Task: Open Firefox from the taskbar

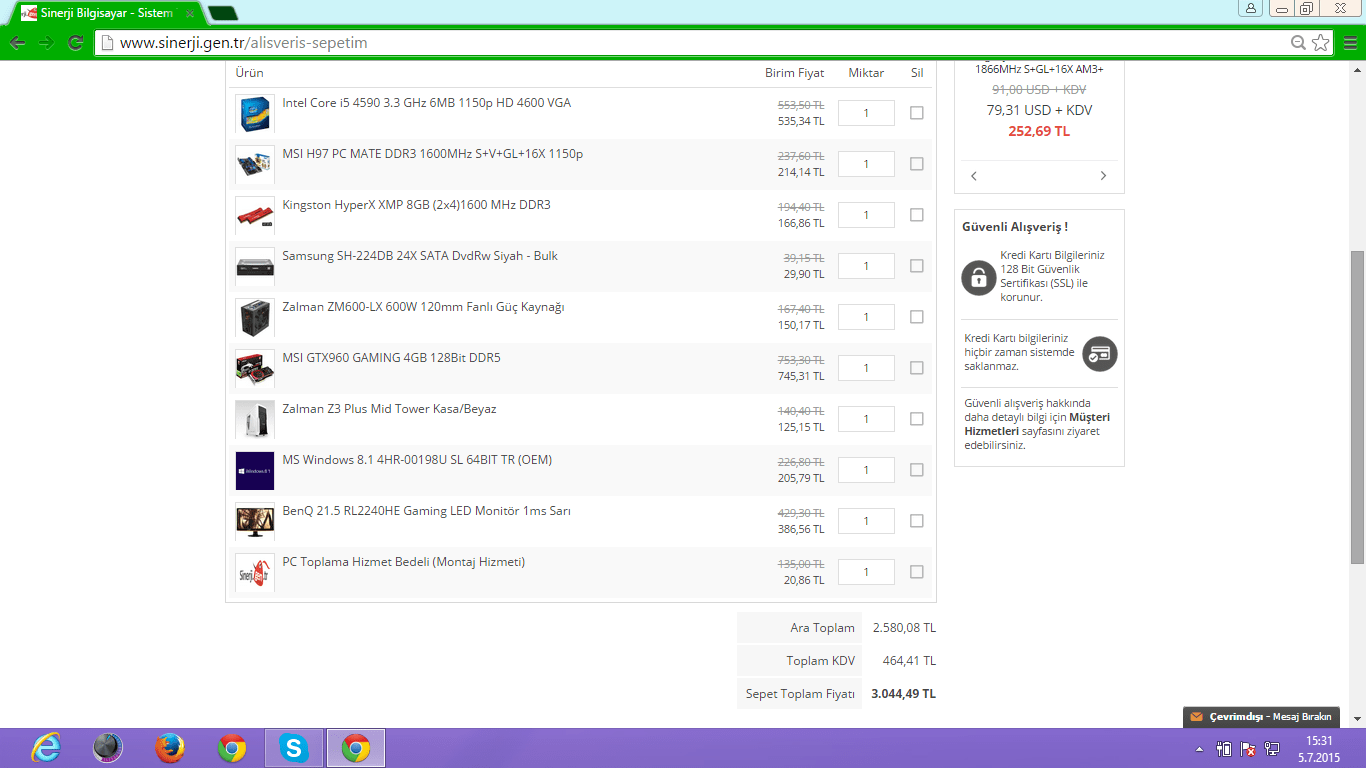Action: point(170,748)
